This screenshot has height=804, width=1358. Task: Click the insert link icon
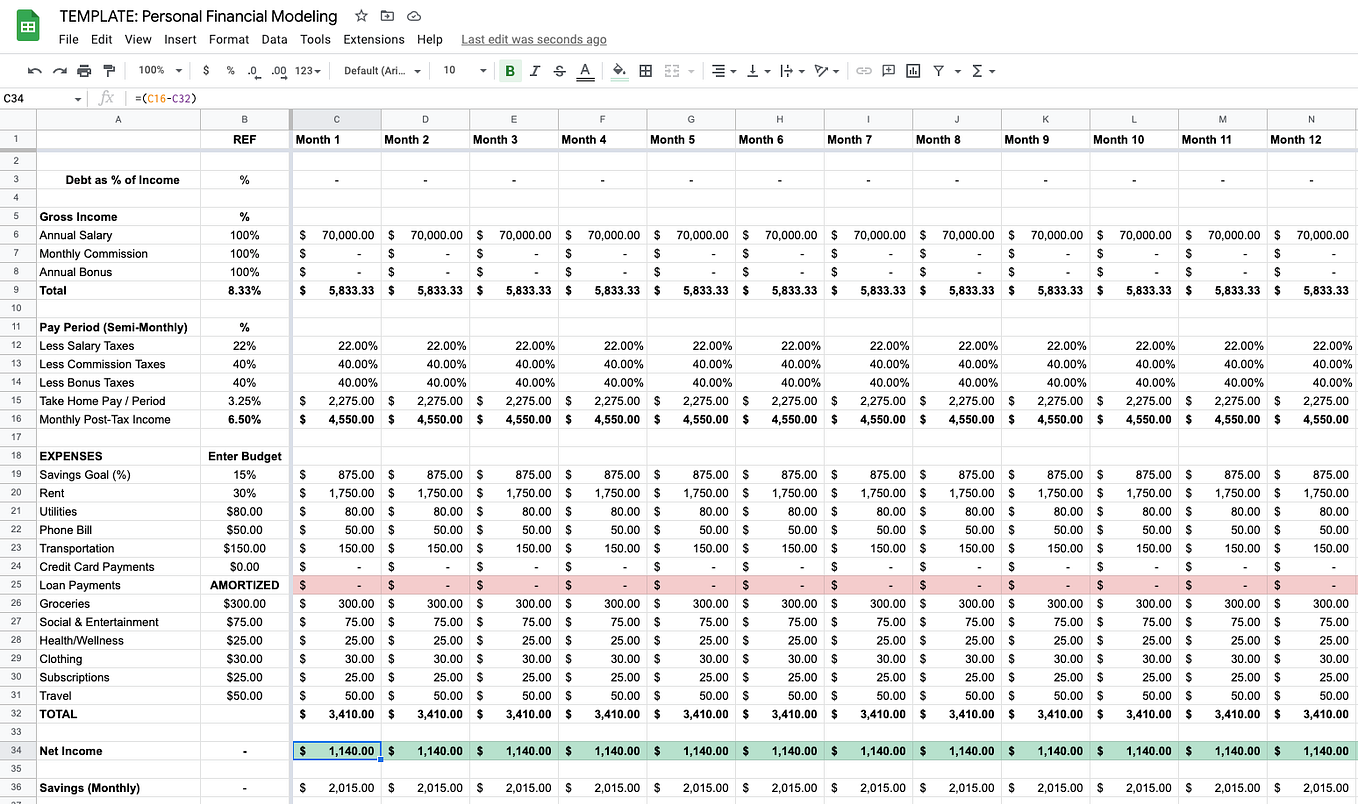864,71
